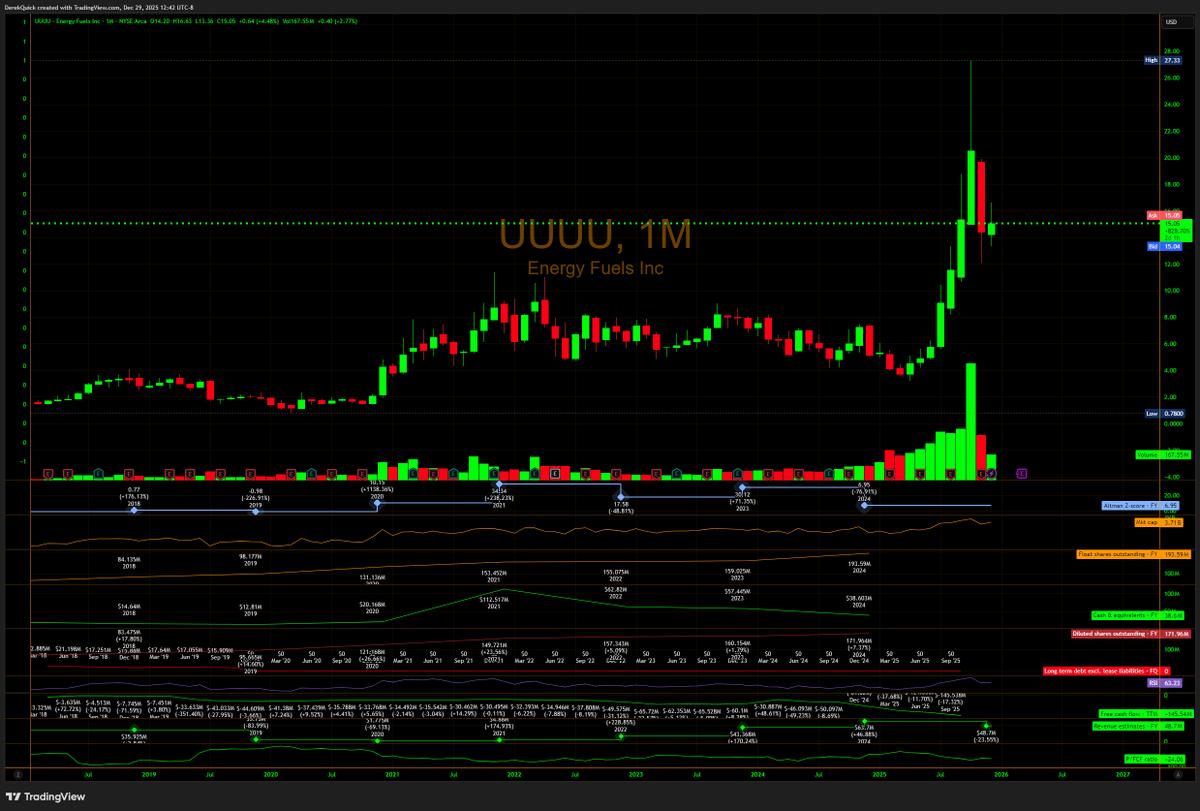1200x811 pixels.
Task: Click the tallest green volume bar in 2025
Action: click(970, 421)
